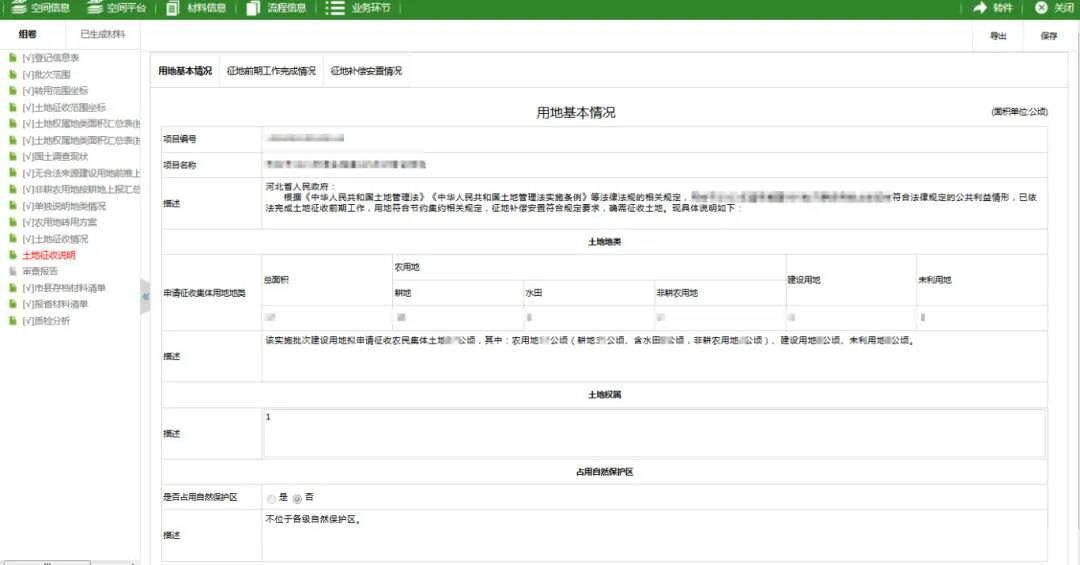The height and width of the screenshot is (565, 1080).
Task: Click the 总面积 value field
Action: [x=326, y=317]
